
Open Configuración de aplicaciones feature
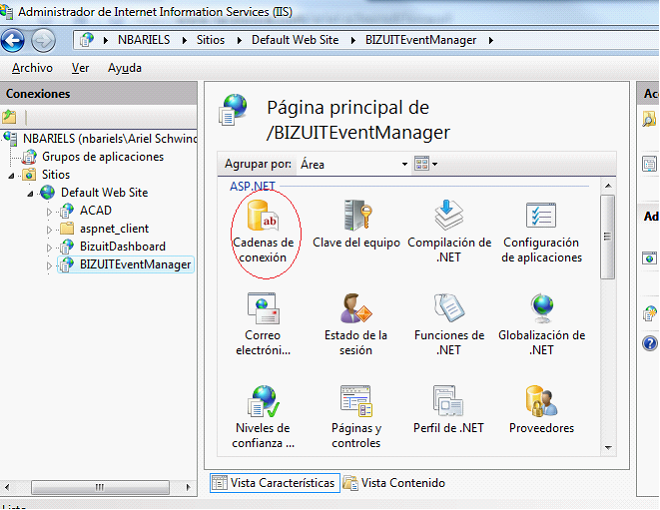tap(542, 232)
